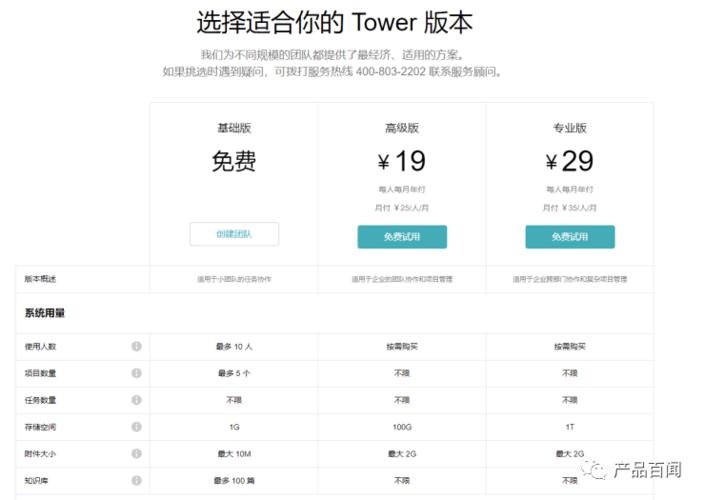The width and height of the screenshot is (704, 500).
Task: Click the 100G storage cell
Action: point(402,427)
